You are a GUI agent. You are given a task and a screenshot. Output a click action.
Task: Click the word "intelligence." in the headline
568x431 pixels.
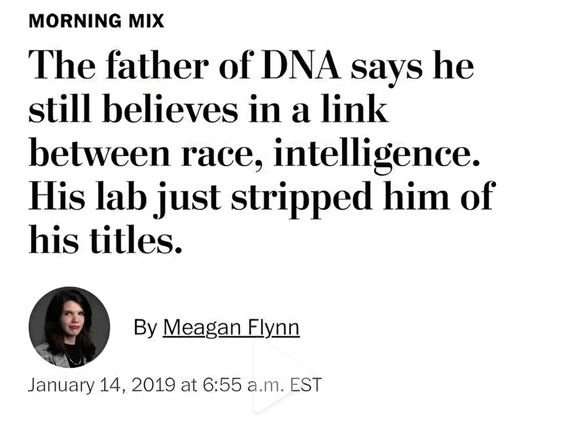(377, 155)
